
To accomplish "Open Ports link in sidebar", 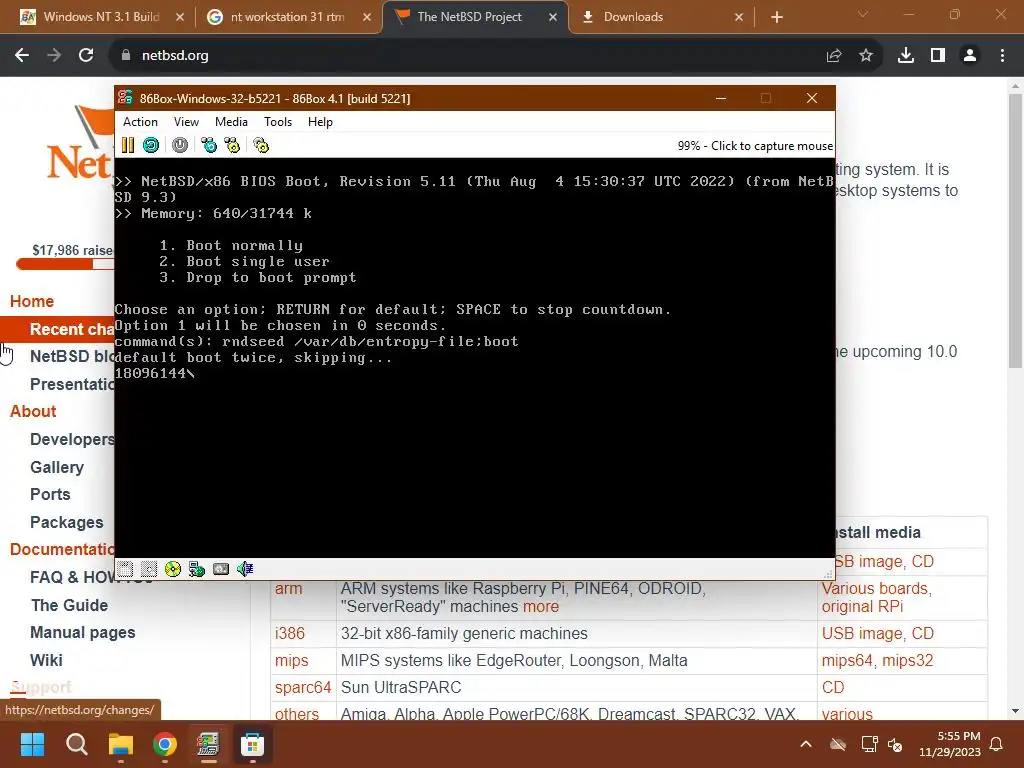I will 50,494.
